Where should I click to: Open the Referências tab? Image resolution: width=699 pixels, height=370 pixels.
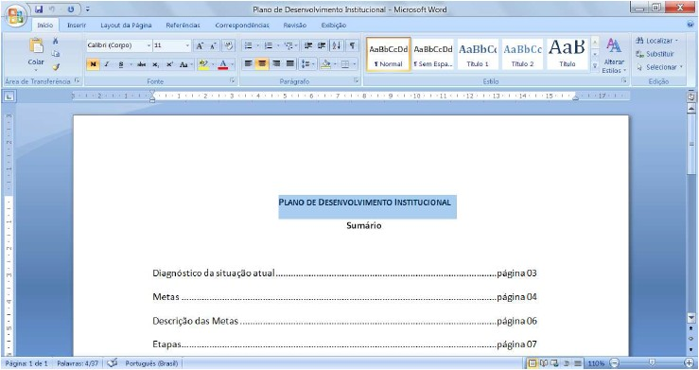point(183,25)
